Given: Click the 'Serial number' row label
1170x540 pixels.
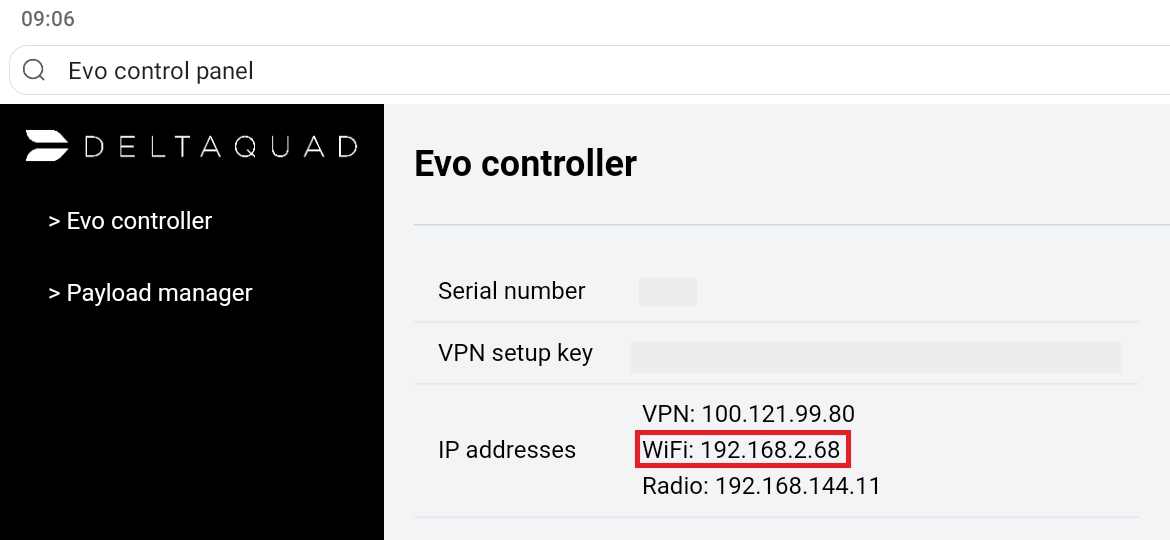Looking at the screenshot, I should tap(511, 291).
